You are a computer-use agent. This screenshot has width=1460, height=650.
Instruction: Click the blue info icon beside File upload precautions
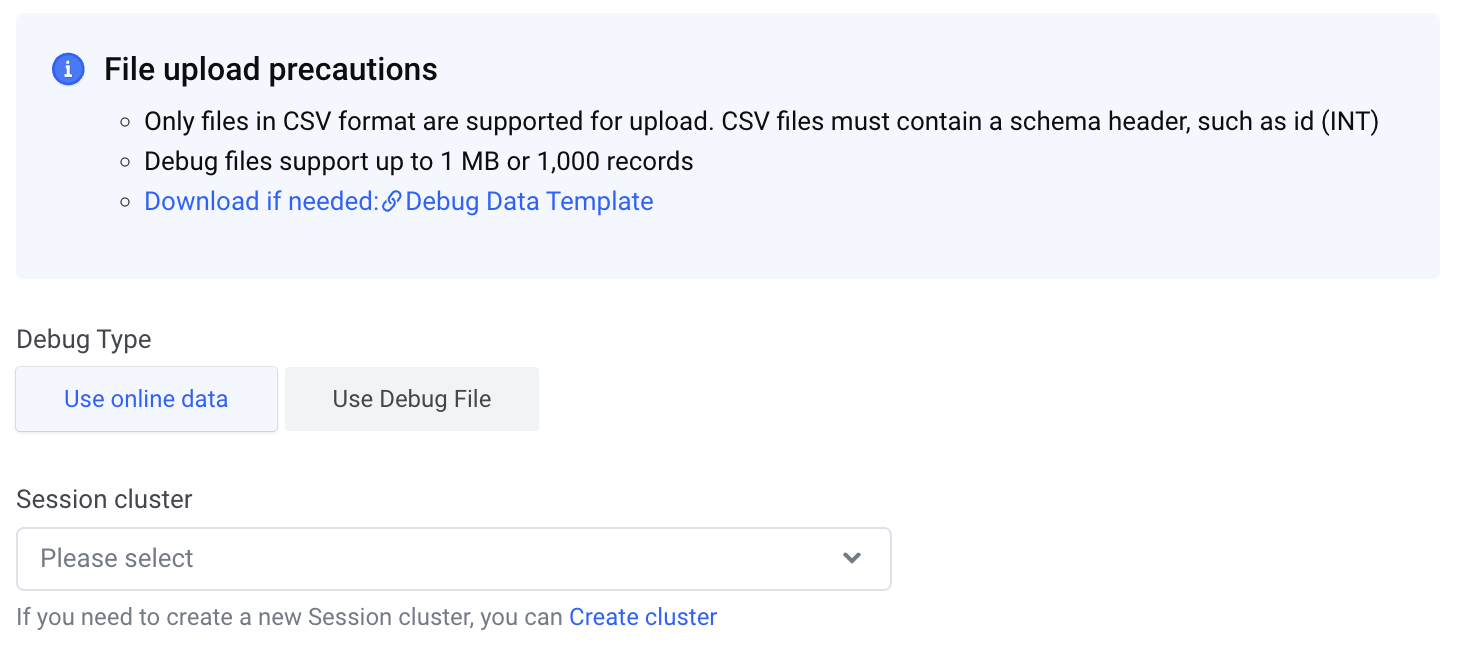(68, 70)
